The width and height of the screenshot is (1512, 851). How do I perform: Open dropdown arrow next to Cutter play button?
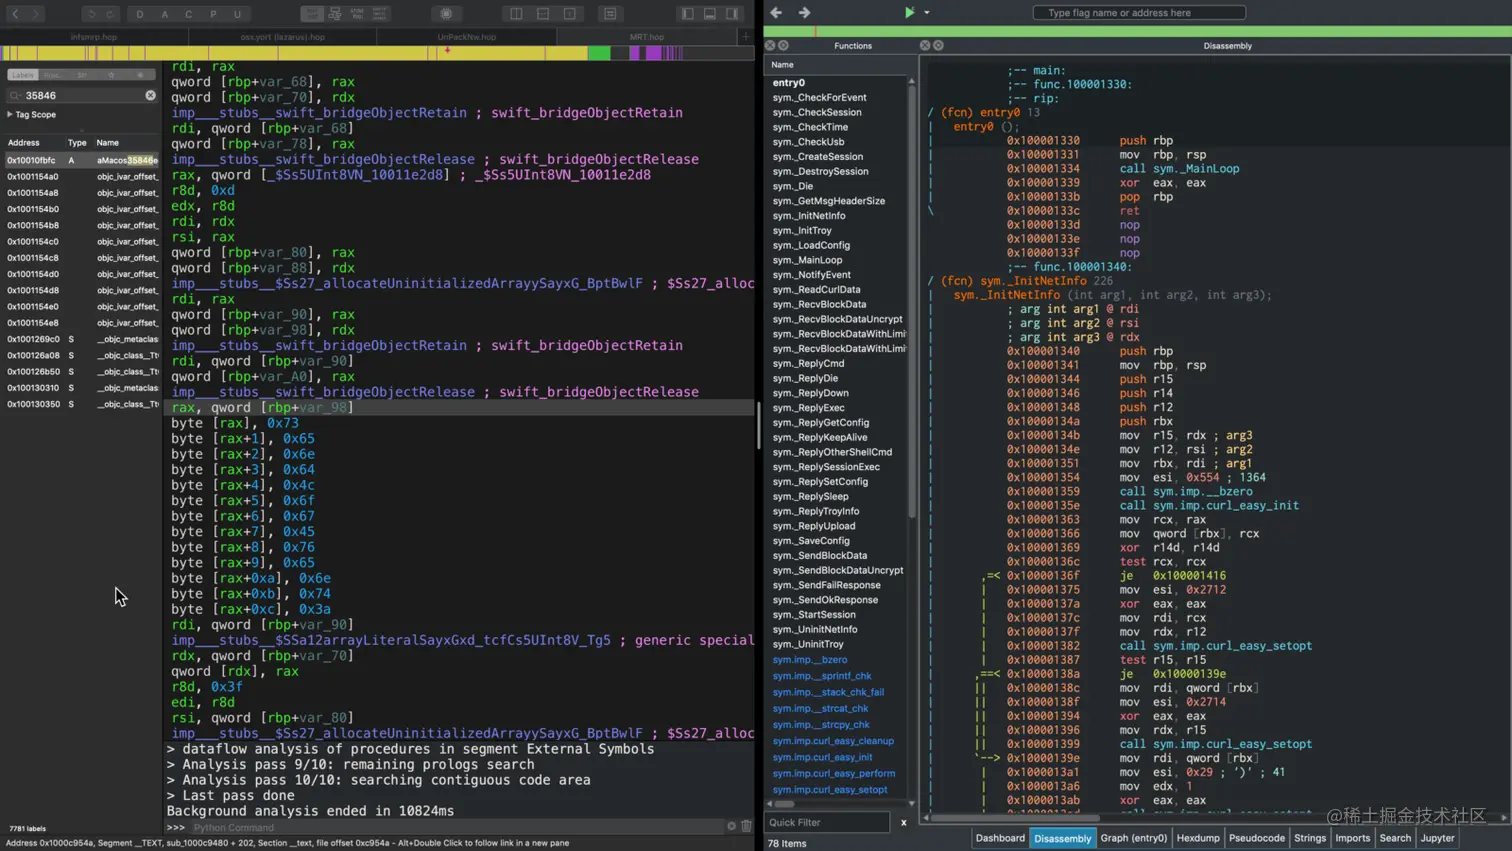pos(927,13)
